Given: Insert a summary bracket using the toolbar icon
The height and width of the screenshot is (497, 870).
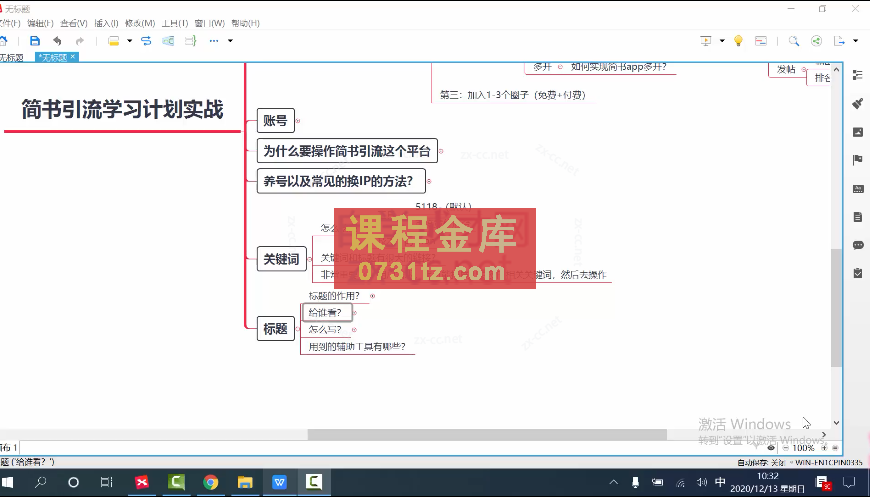Looking at the screenshot, I should pyautogui.click(x=191, y=40).
